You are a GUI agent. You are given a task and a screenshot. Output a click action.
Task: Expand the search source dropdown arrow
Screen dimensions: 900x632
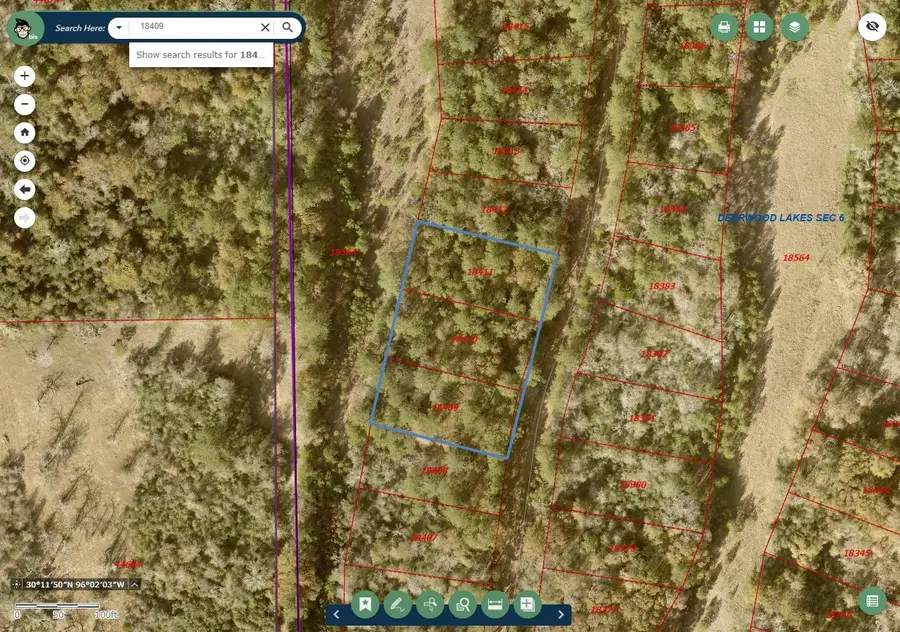point(118,27)
